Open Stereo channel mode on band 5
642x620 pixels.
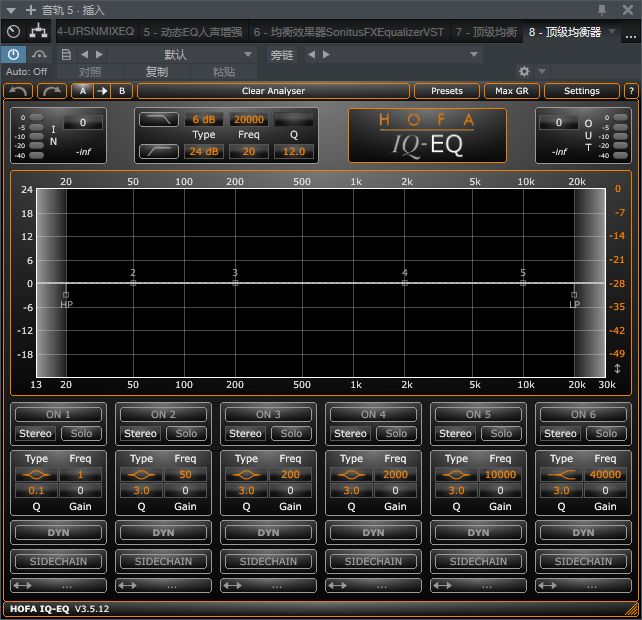pyautogui.click(x=455, y=433)
